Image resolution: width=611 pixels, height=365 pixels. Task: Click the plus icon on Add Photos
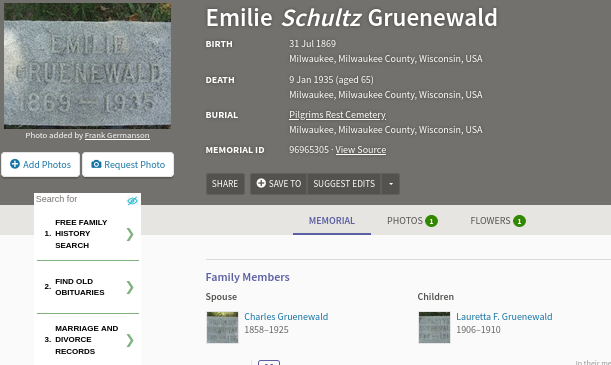pyautogui.click(x=15, y=164)
